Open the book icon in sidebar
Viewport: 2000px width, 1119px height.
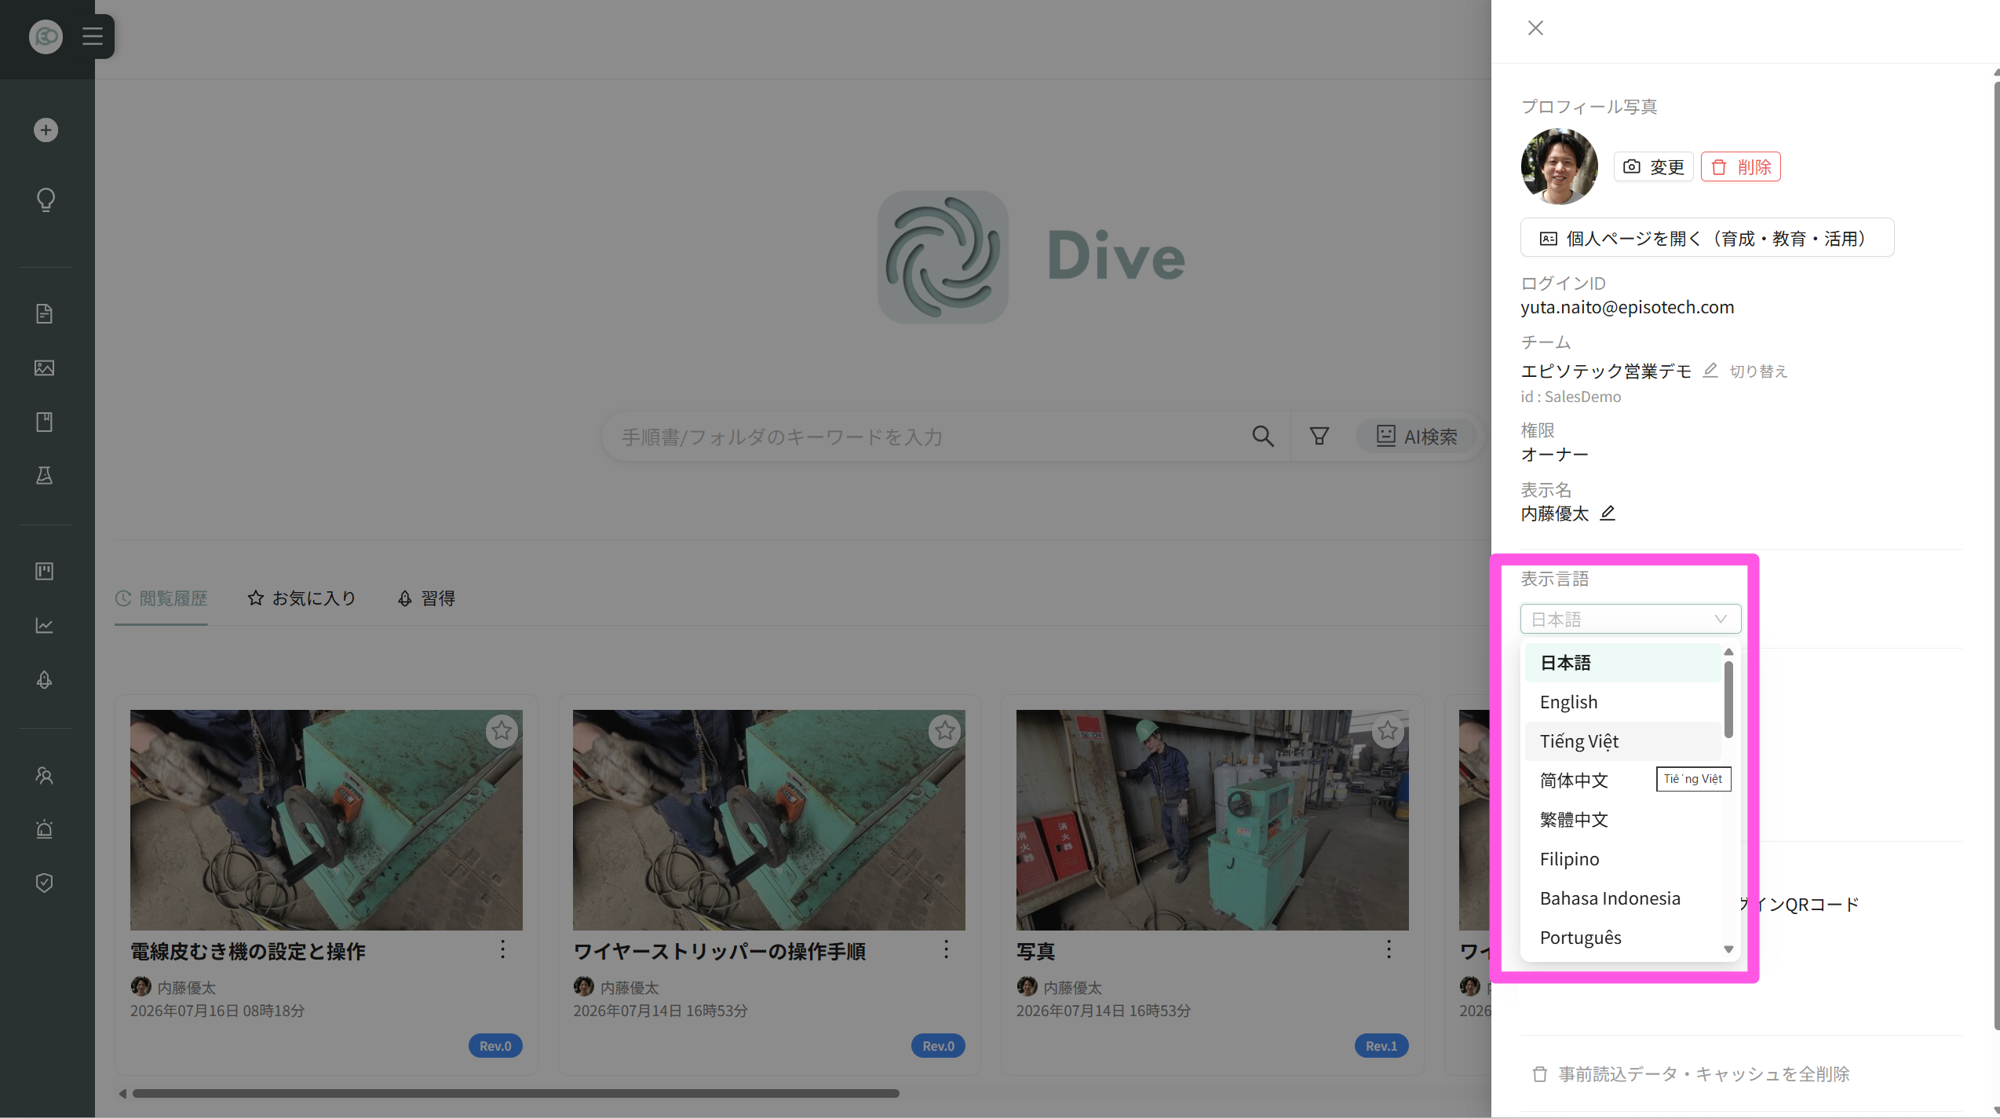[x=44, y=422]
